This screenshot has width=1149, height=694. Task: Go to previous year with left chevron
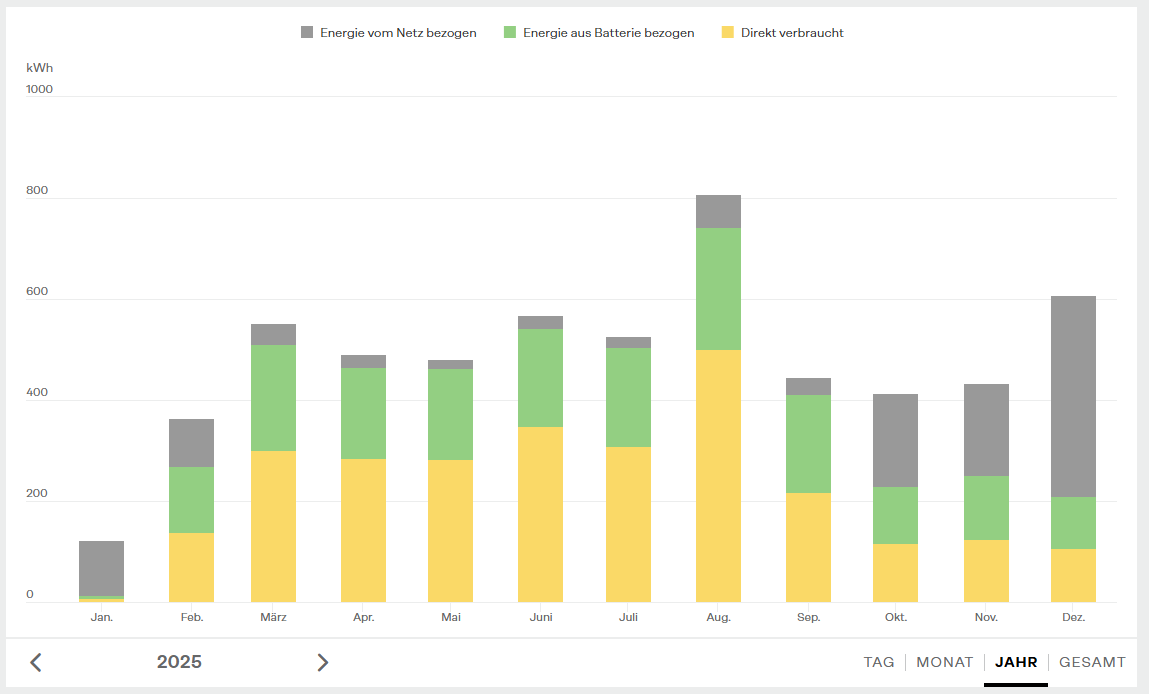pos(36,662)
